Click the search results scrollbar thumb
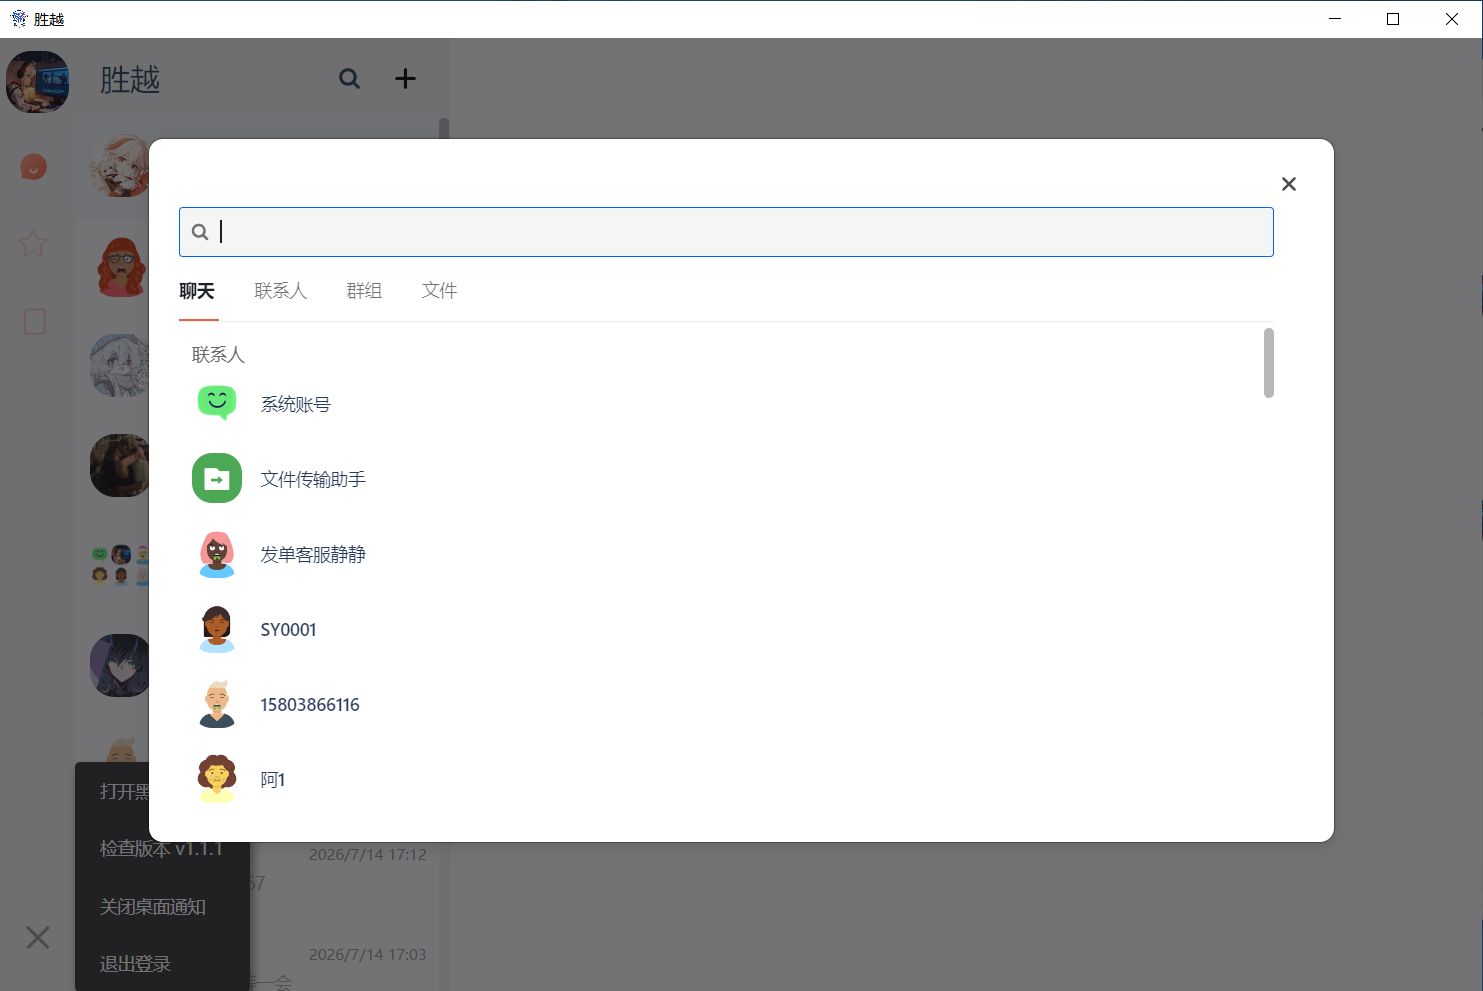This screenshot has width=1483, height=991. coord(1268,363)
